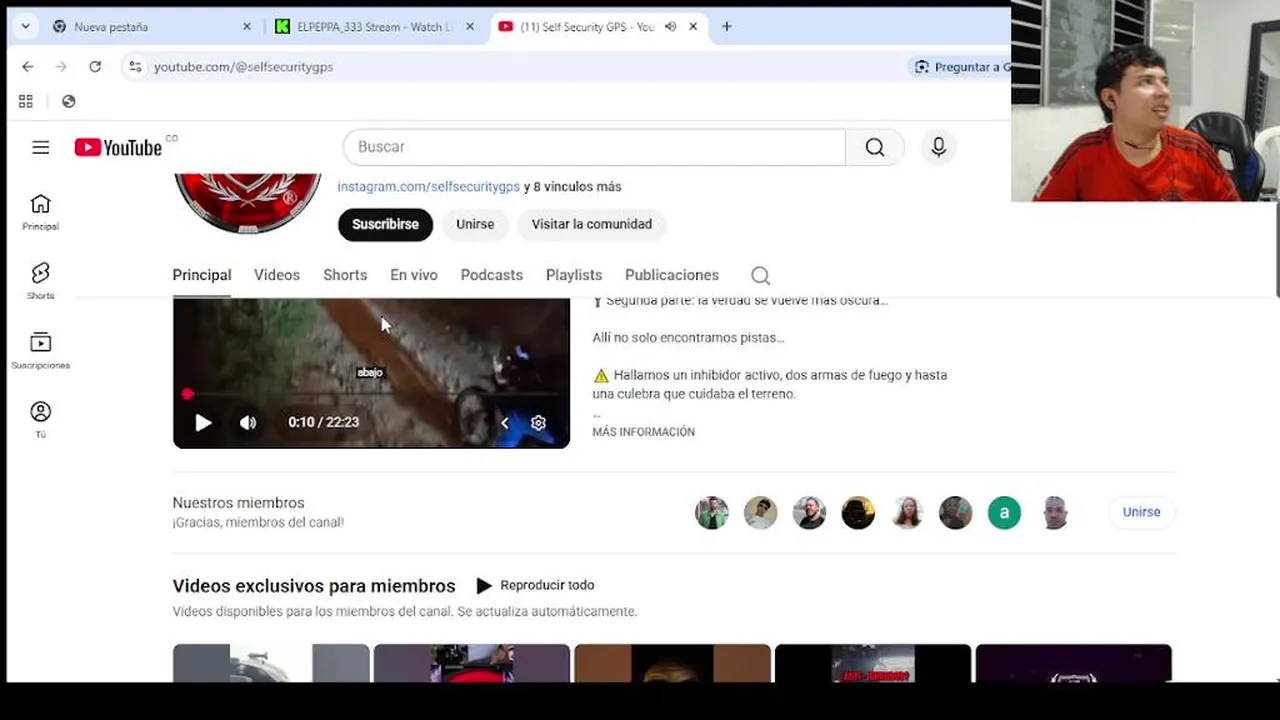Close the Nueva pestaña tab

(x=247, y=26)
